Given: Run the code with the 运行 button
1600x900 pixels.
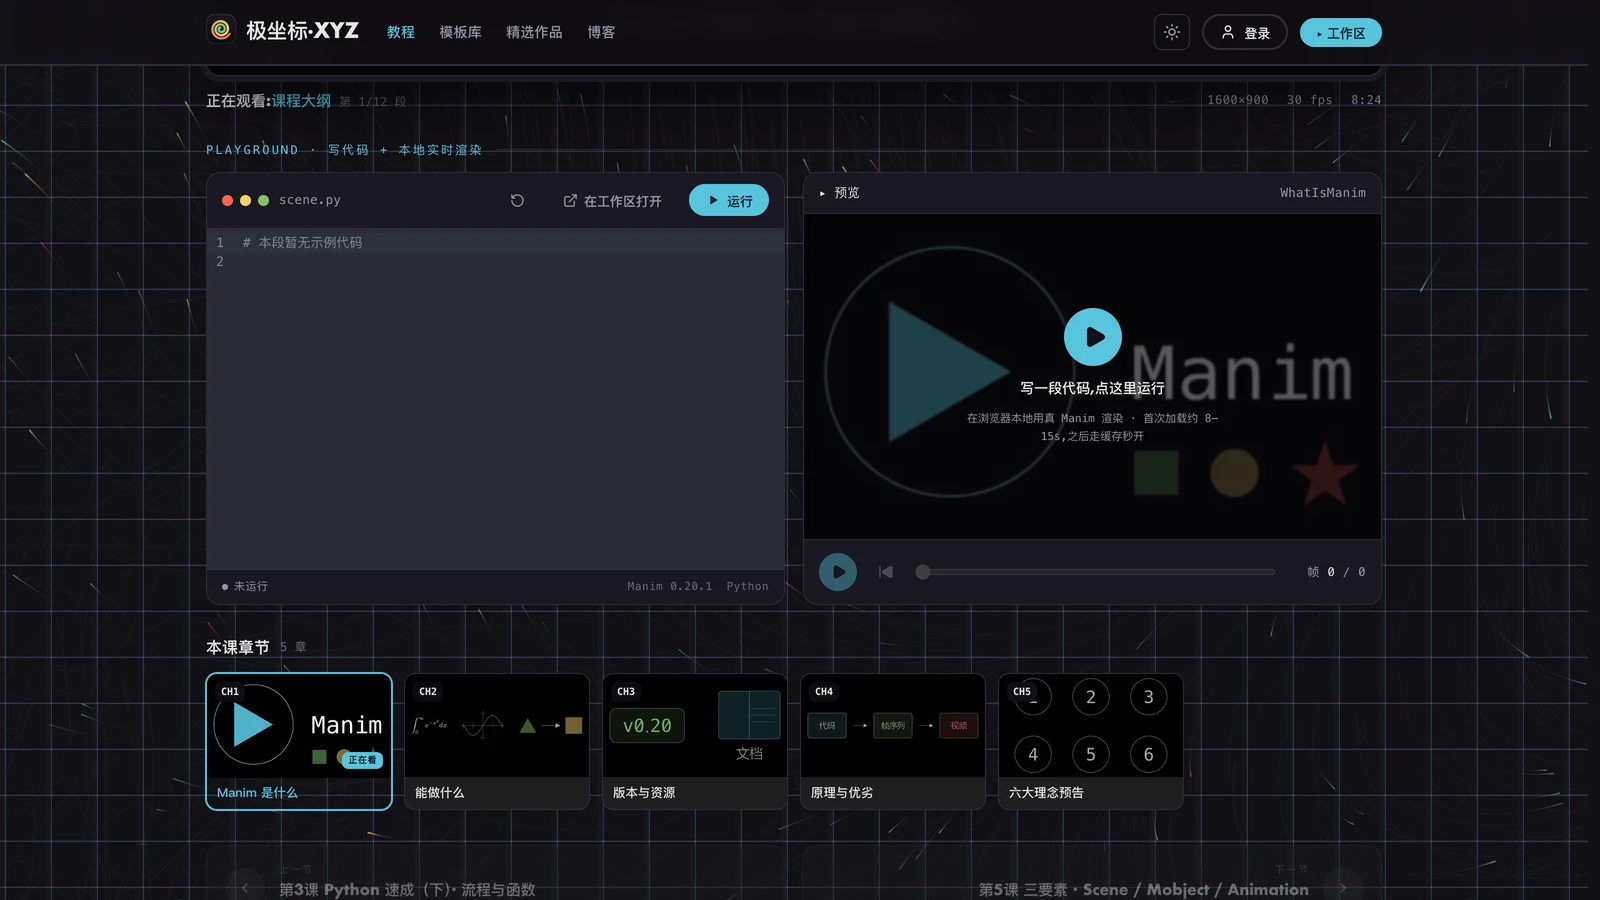Looking at the screenshot, I should 729,200.
